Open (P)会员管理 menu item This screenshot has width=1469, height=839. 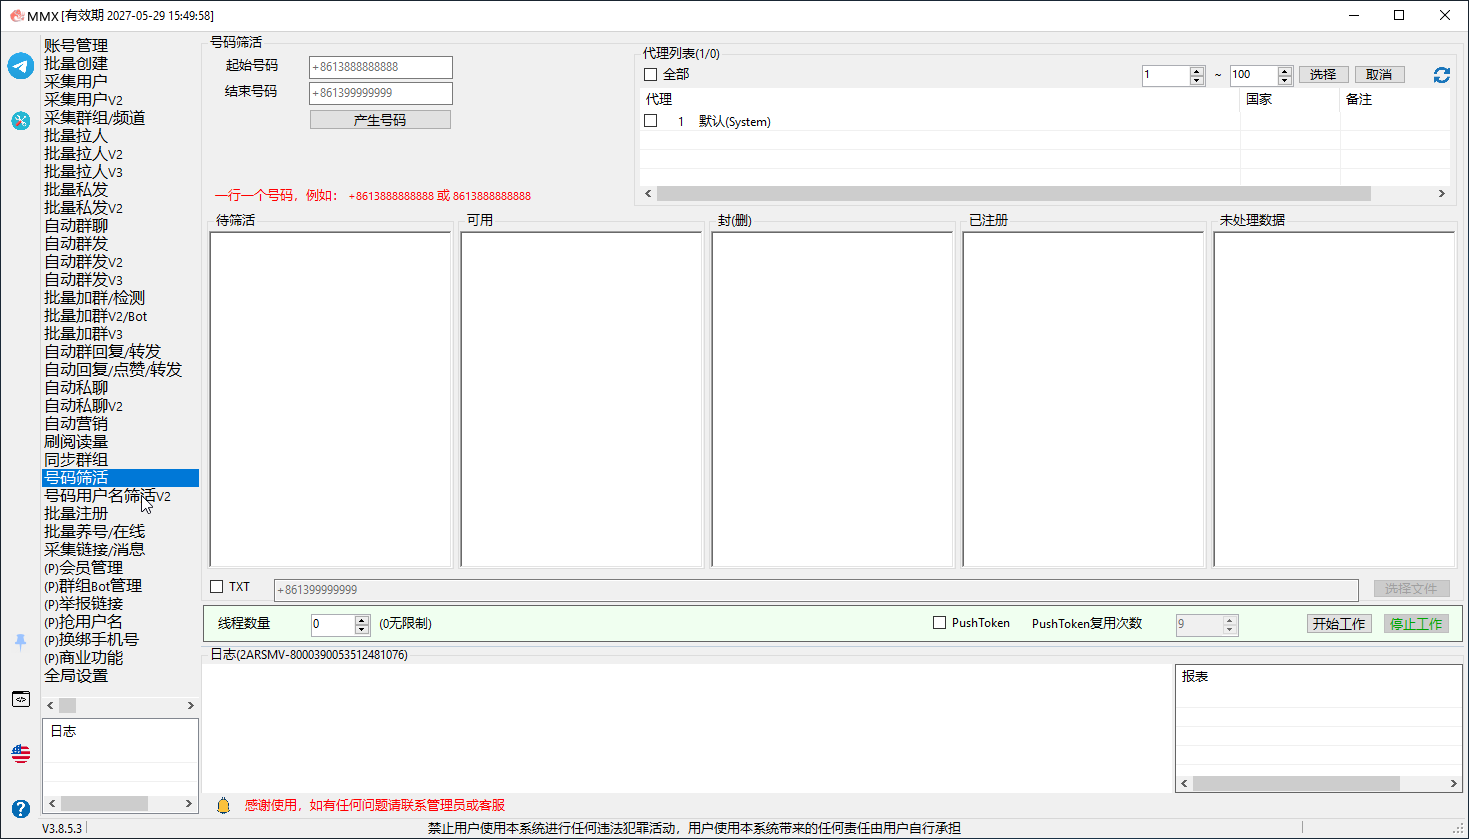coord(83,568)
